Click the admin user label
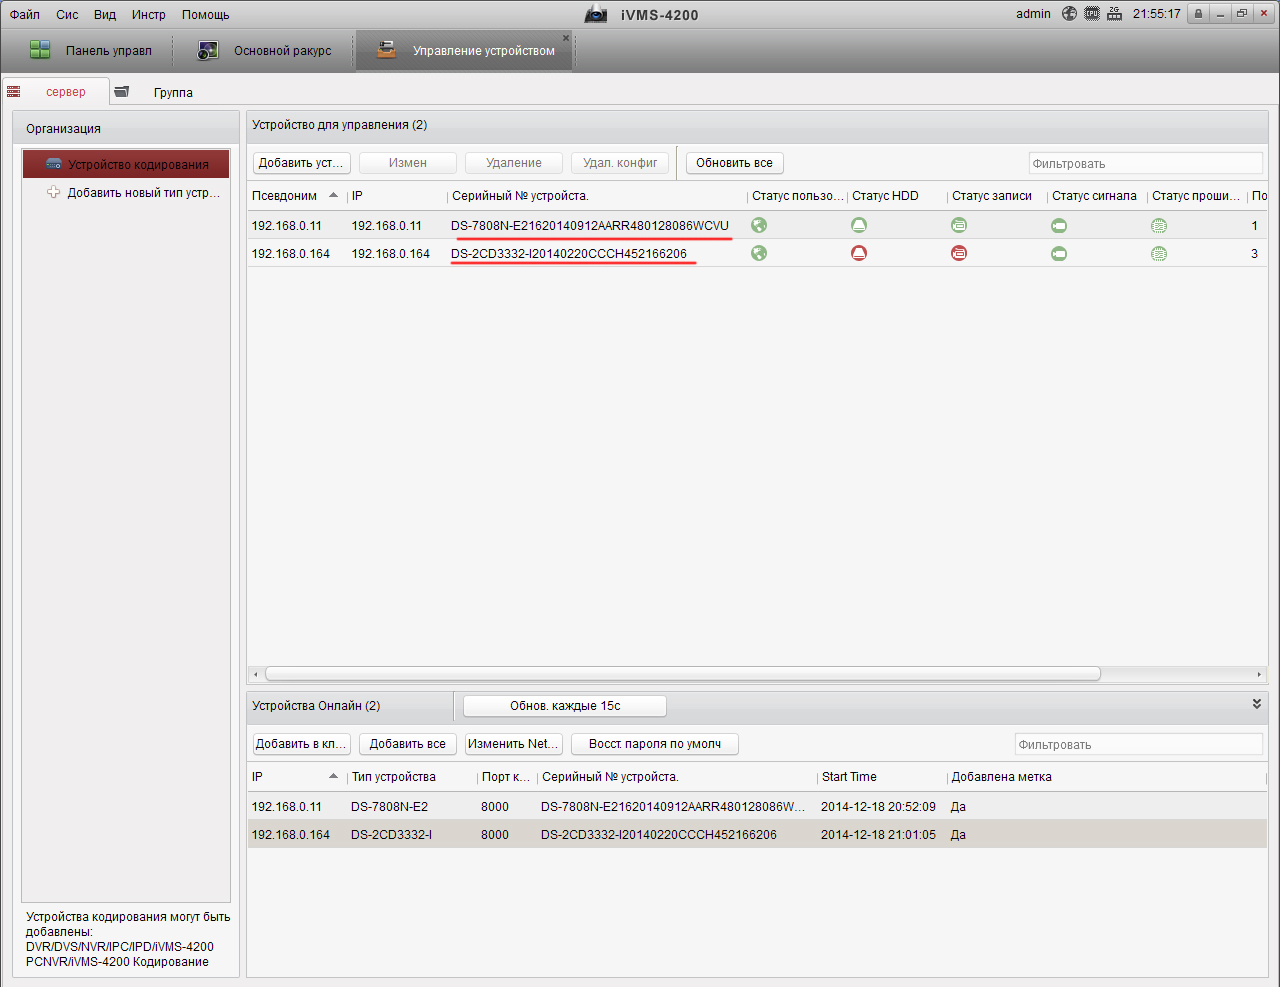Screen dimensions: 1280x987 point(1033,14)
